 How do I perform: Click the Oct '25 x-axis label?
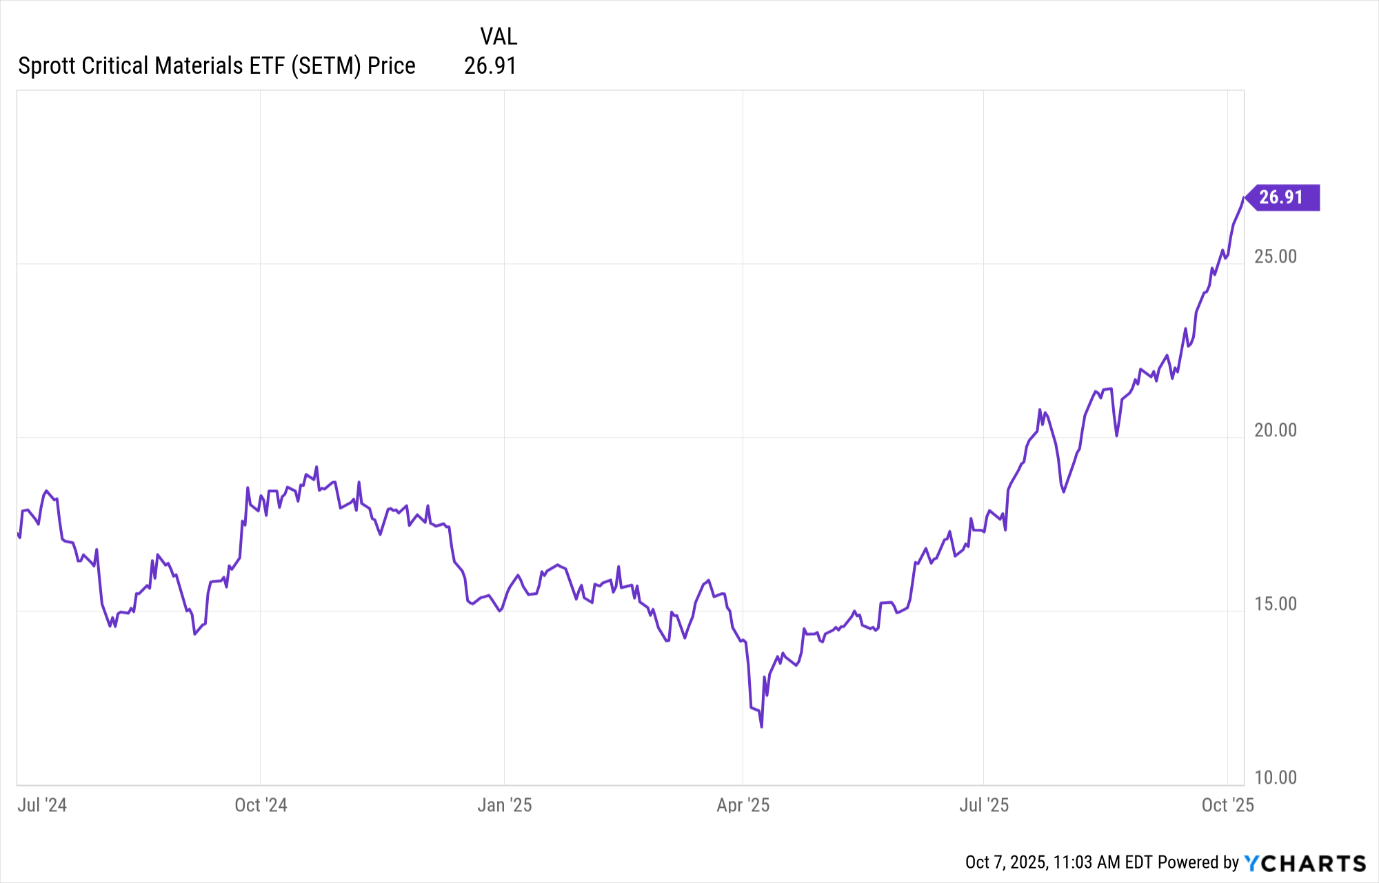(1227, 805)
